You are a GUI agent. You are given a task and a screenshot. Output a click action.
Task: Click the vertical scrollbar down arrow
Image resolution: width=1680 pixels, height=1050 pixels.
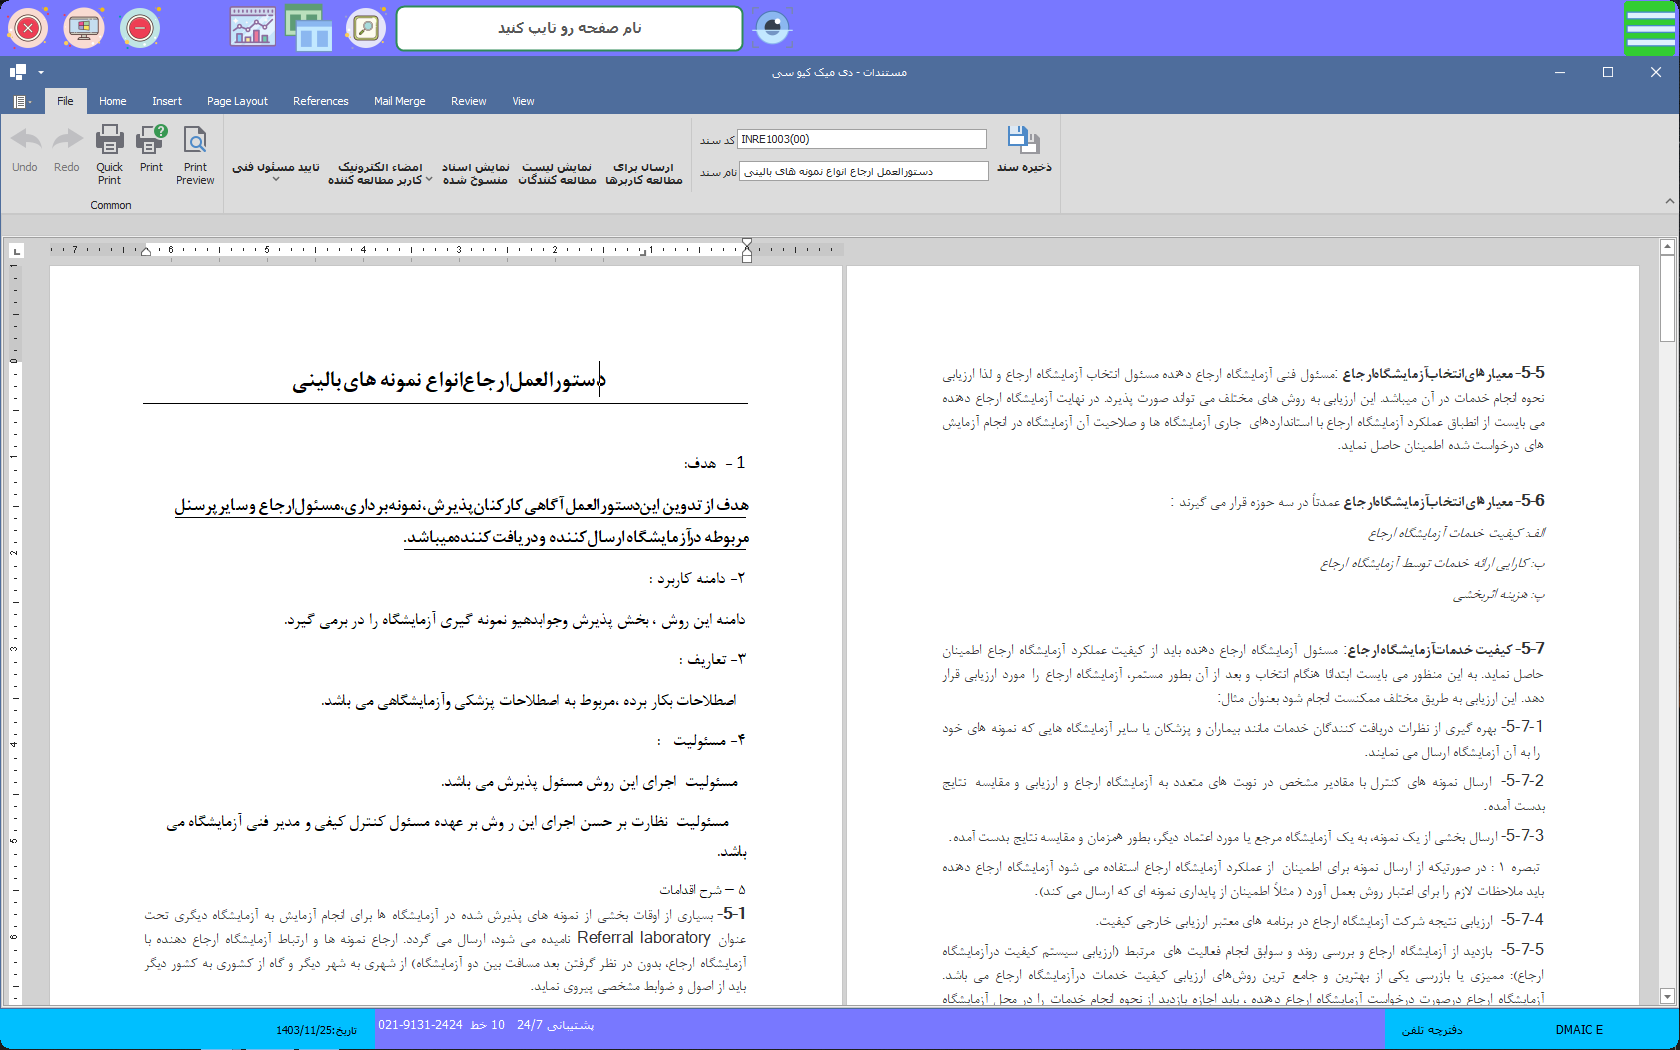[x=1667, y=996]
